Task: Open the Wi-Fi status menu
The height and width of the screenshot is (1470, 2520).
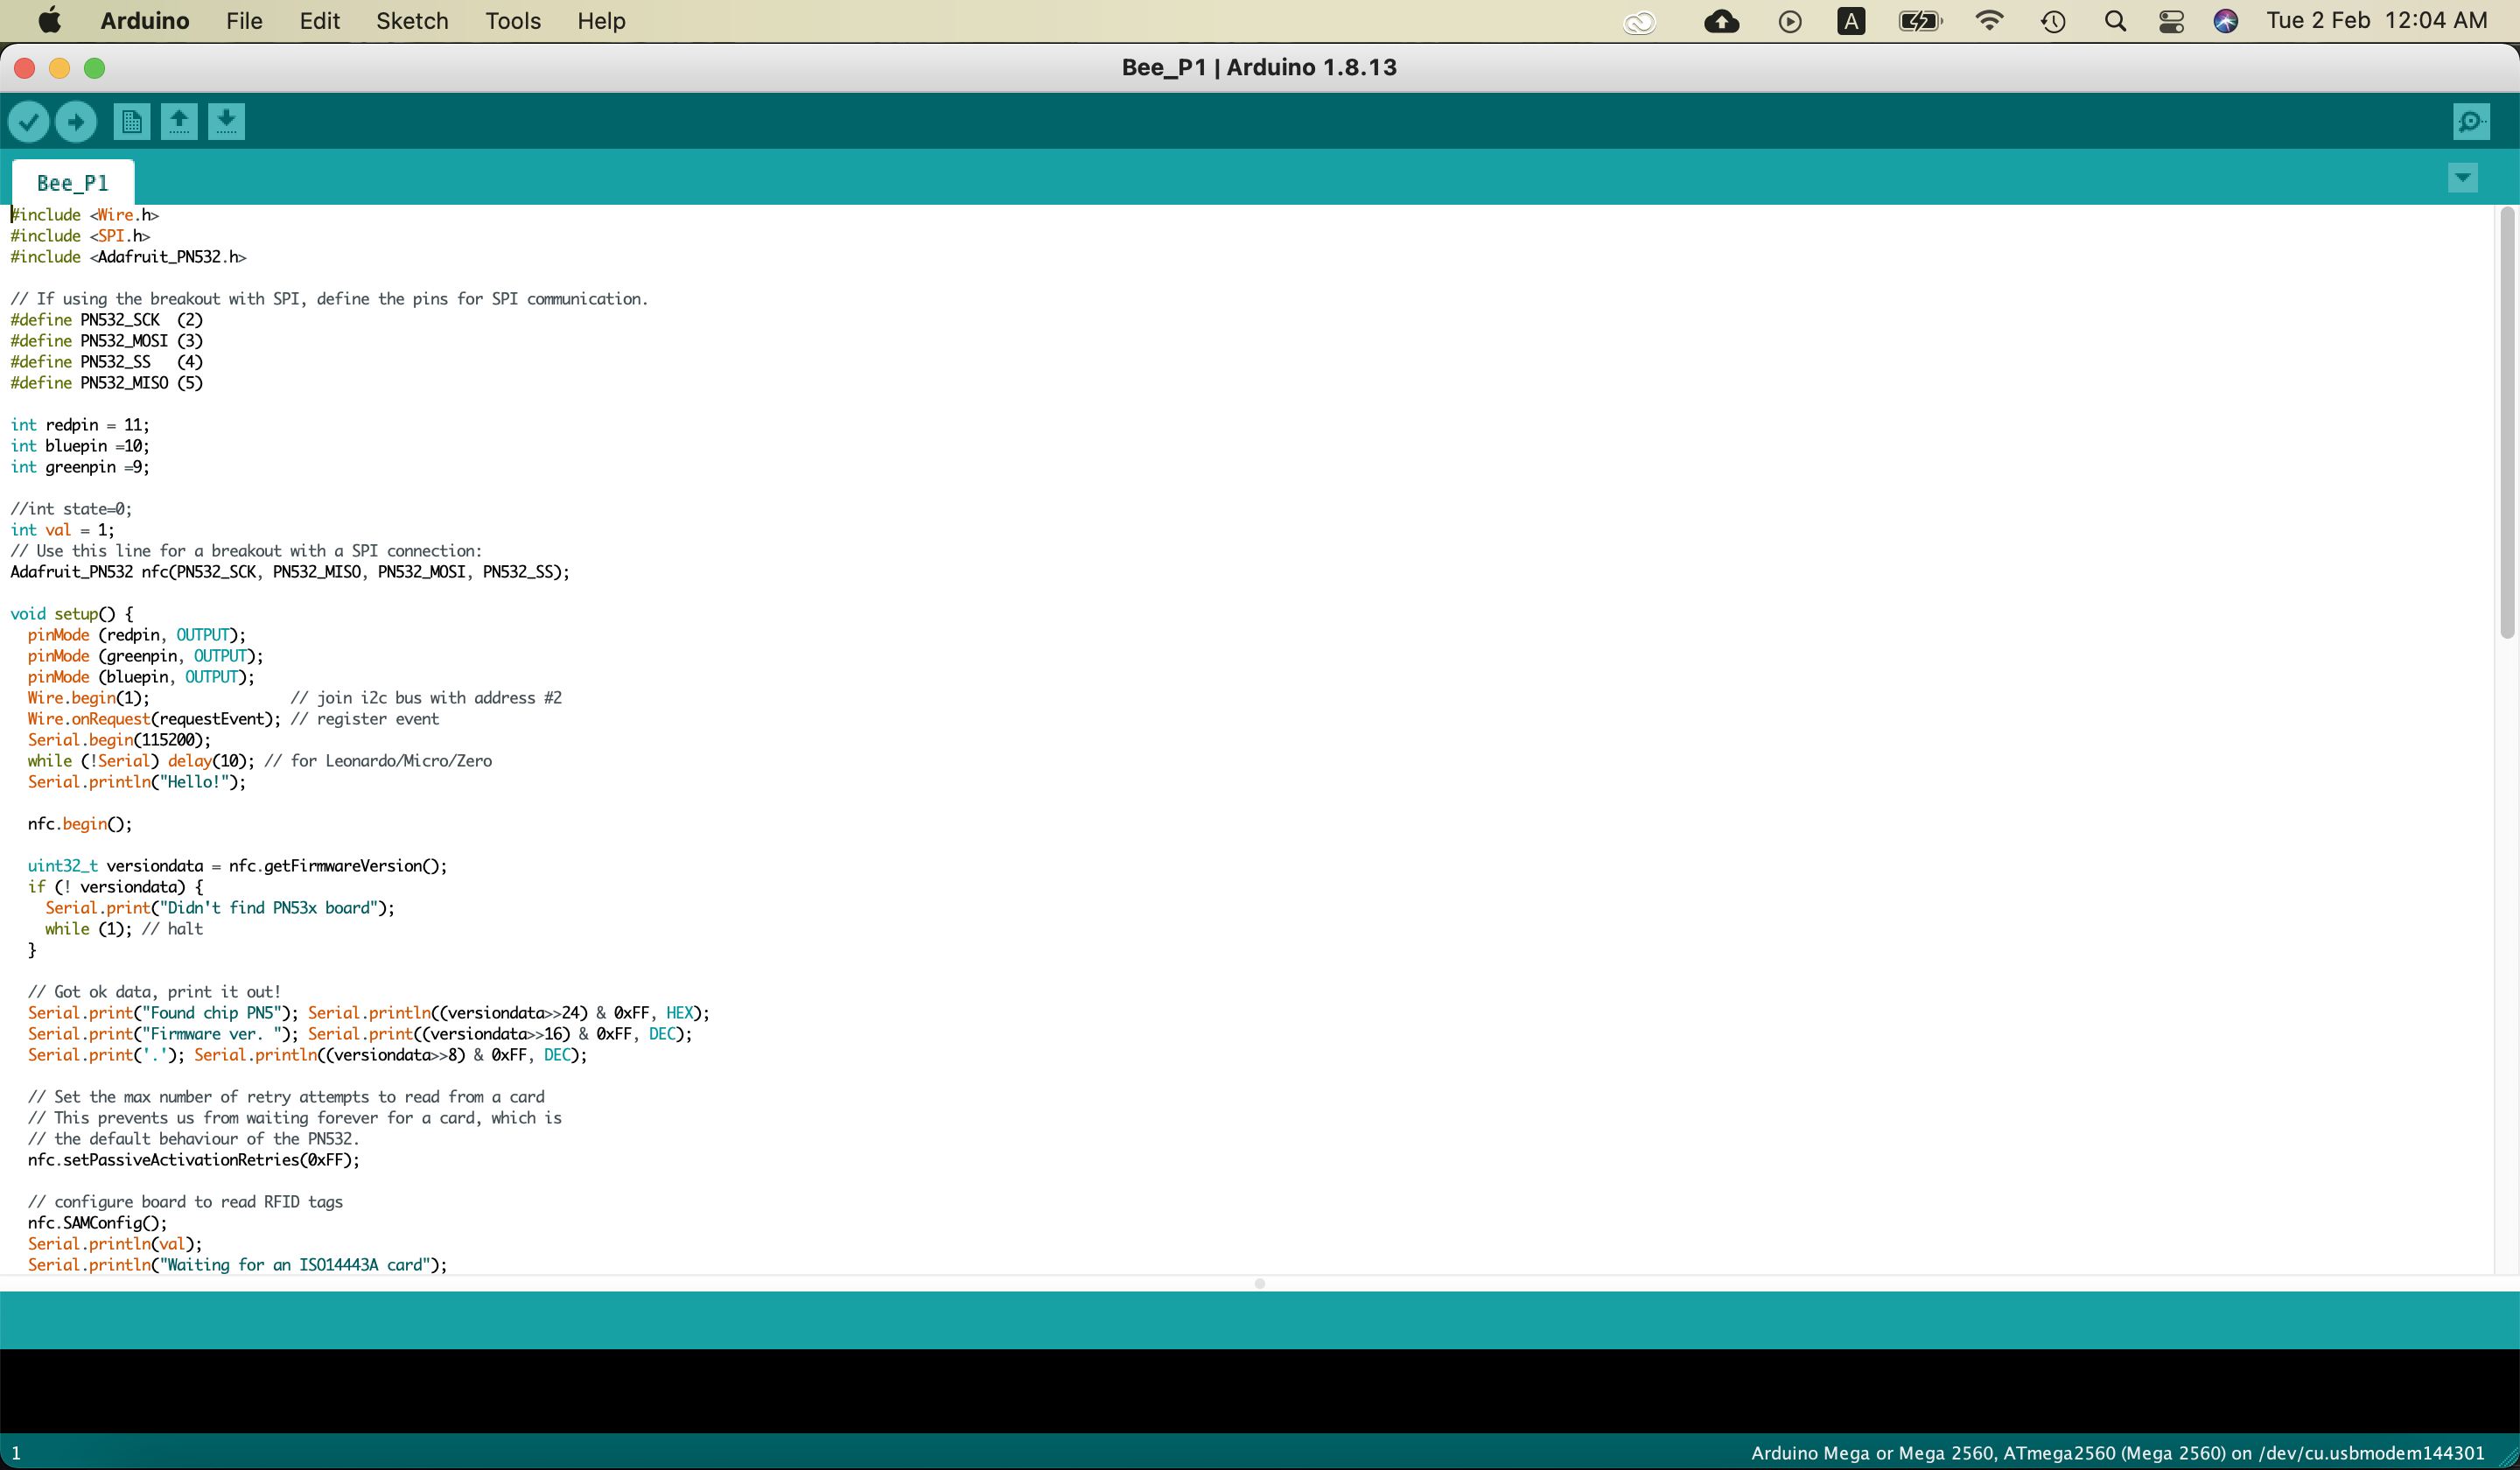Action: [x=1990, y=21]
